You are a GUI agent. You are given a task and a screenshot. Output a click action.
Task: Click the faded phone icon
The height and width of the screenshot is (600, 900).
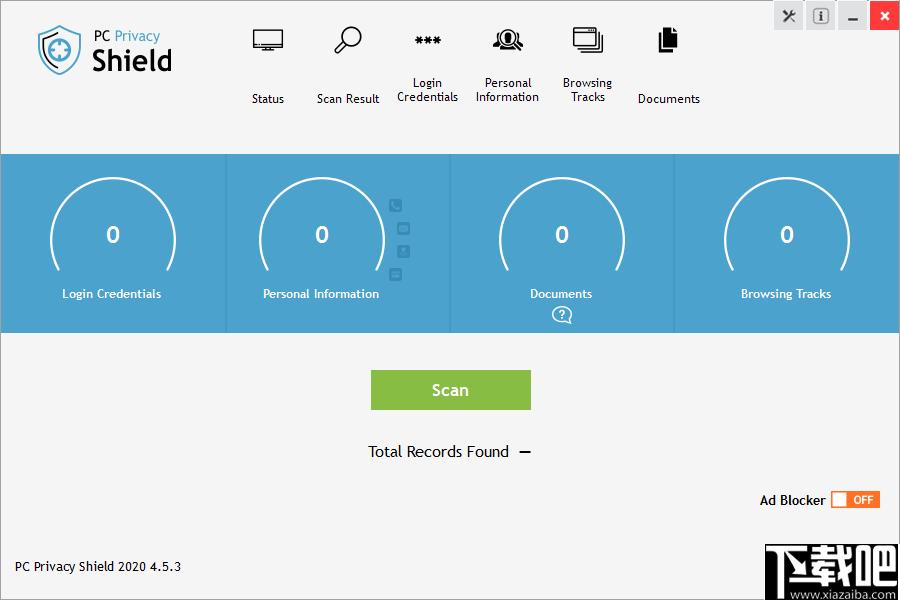click(395, 205)
